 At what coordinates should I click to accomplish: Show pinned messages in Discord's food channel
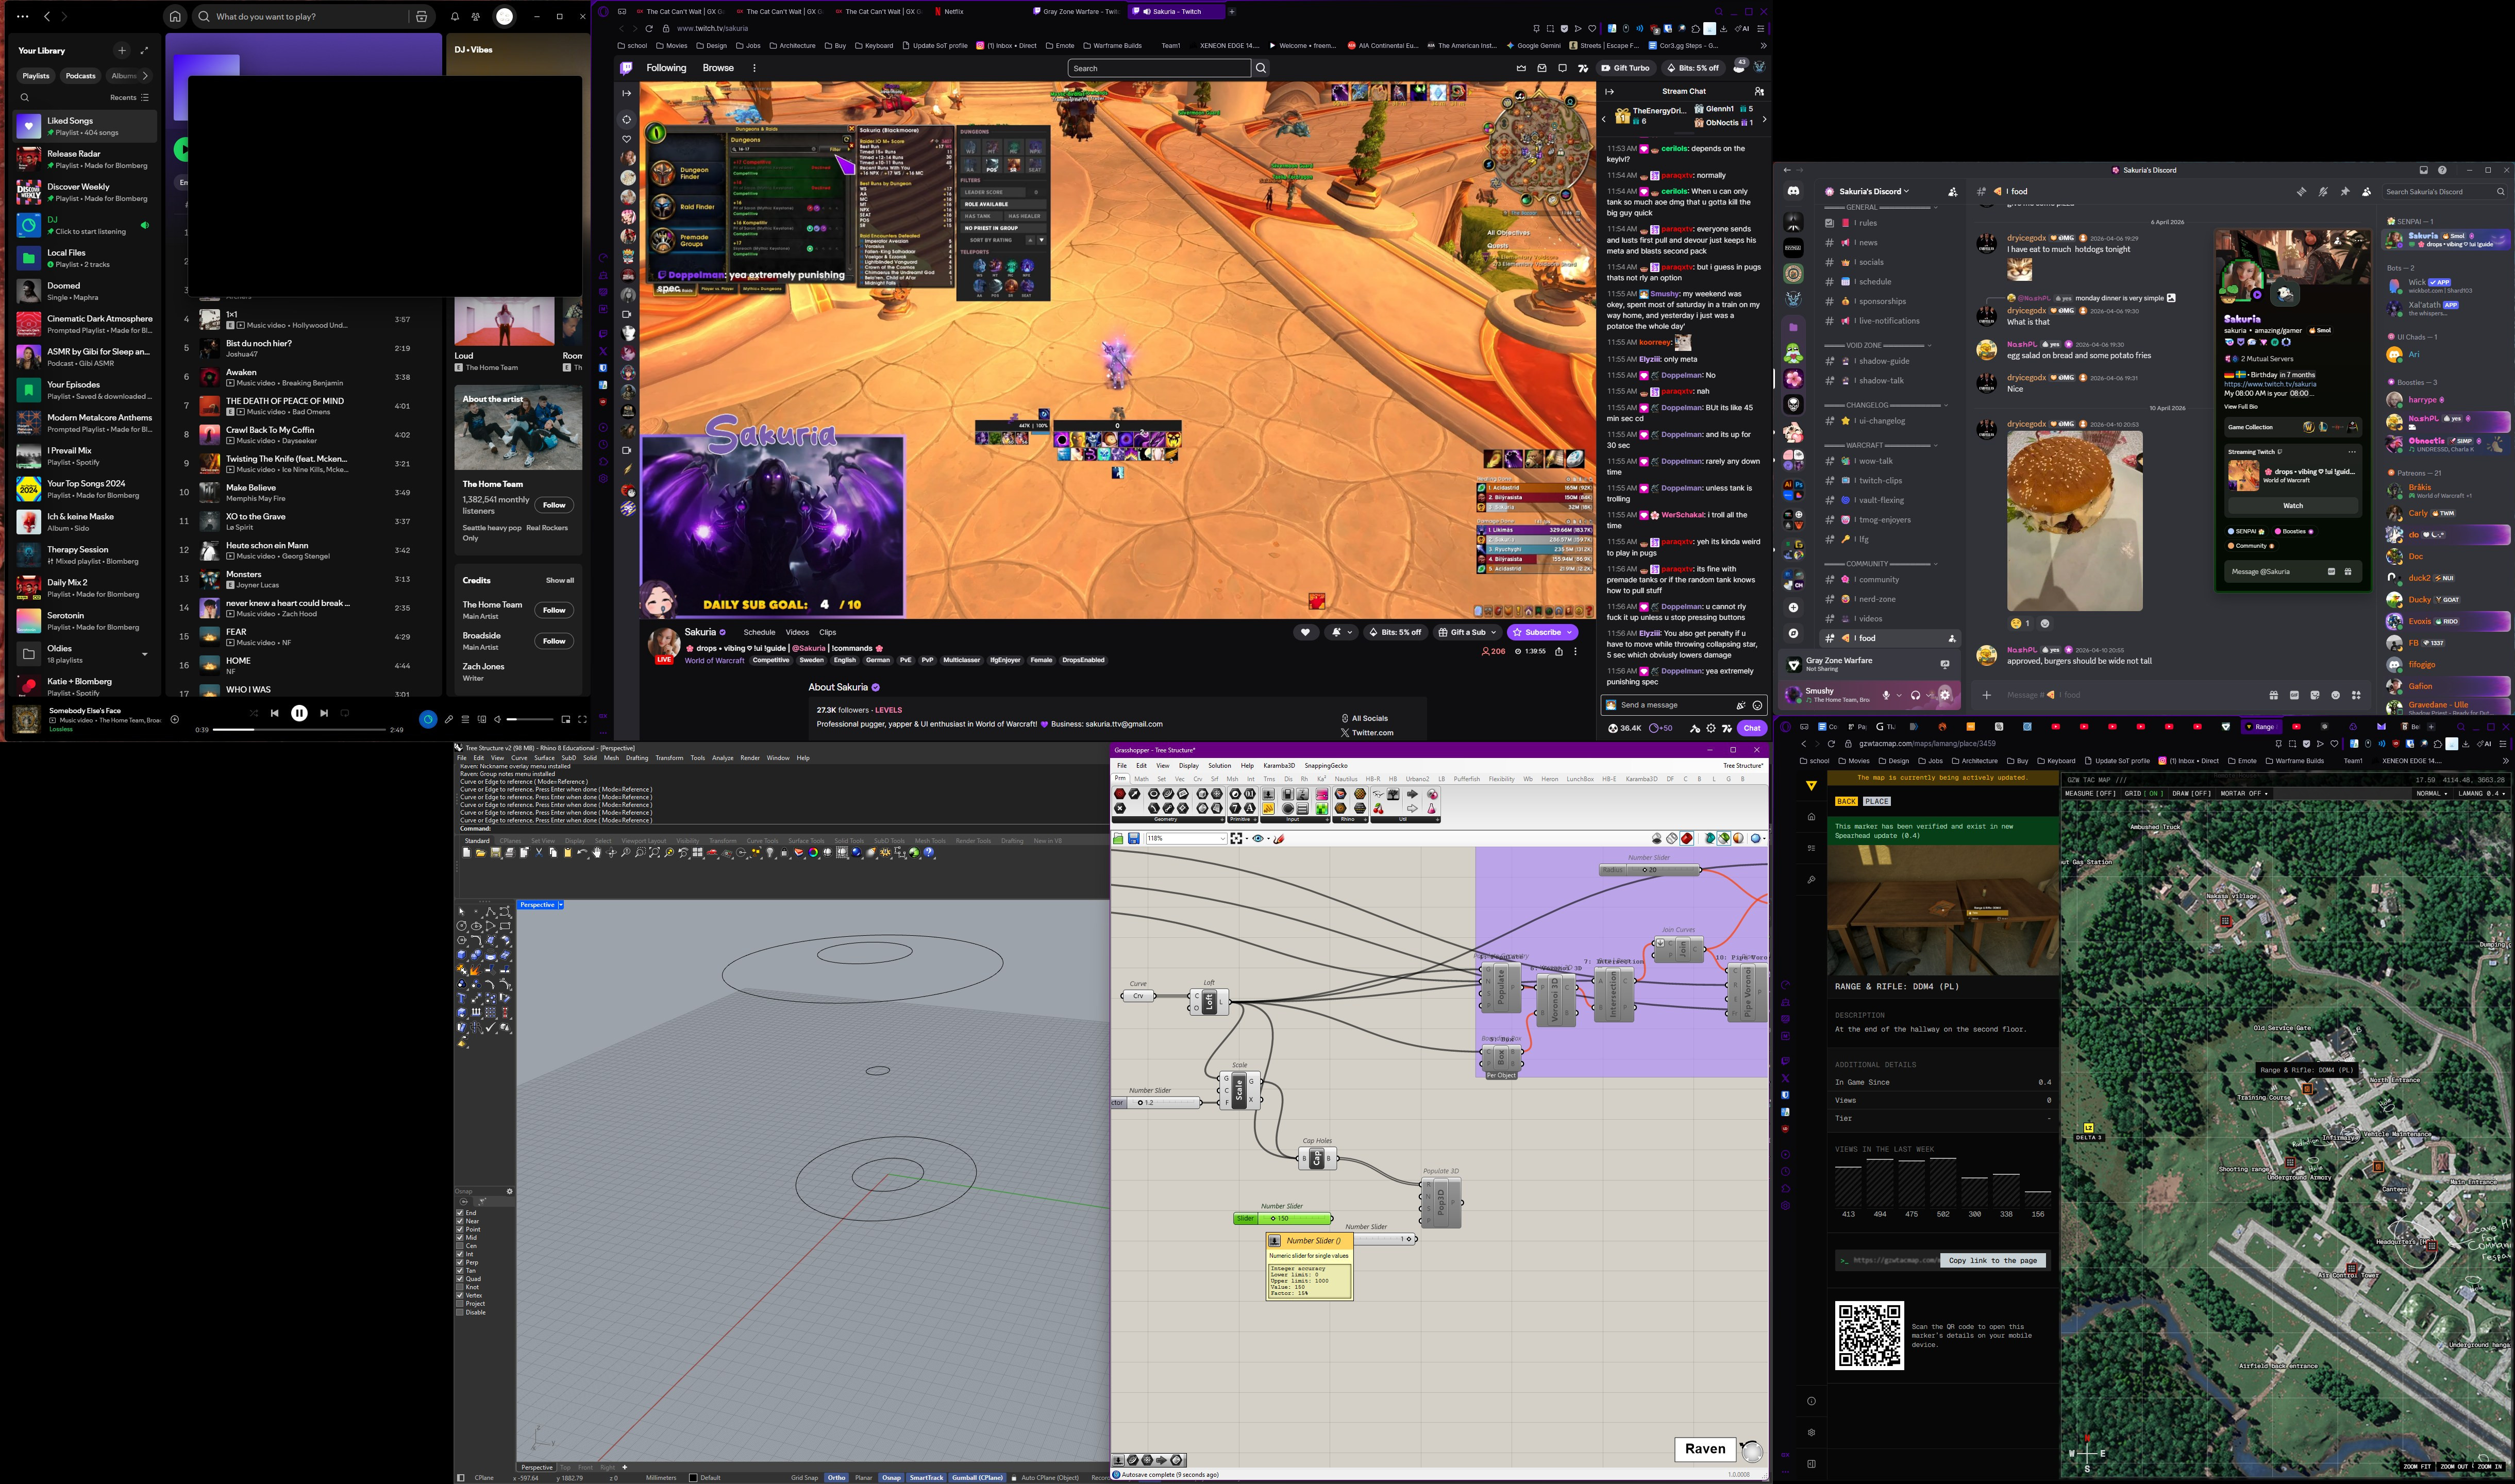coord(2344,191)
